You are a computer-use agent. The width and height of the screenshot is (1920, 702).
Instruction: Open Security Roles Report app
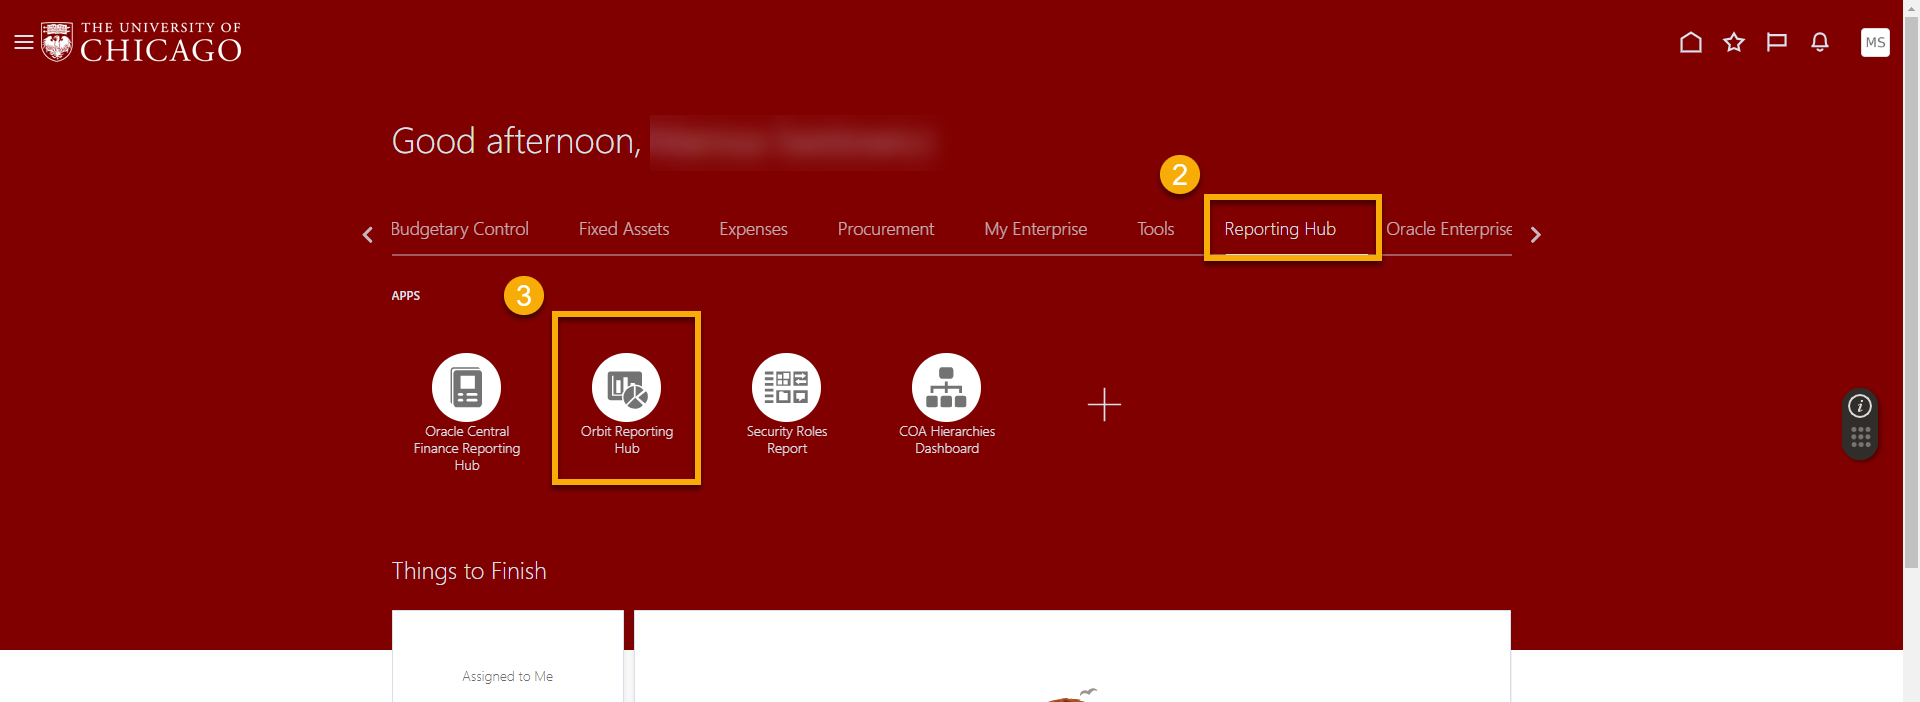787,404
